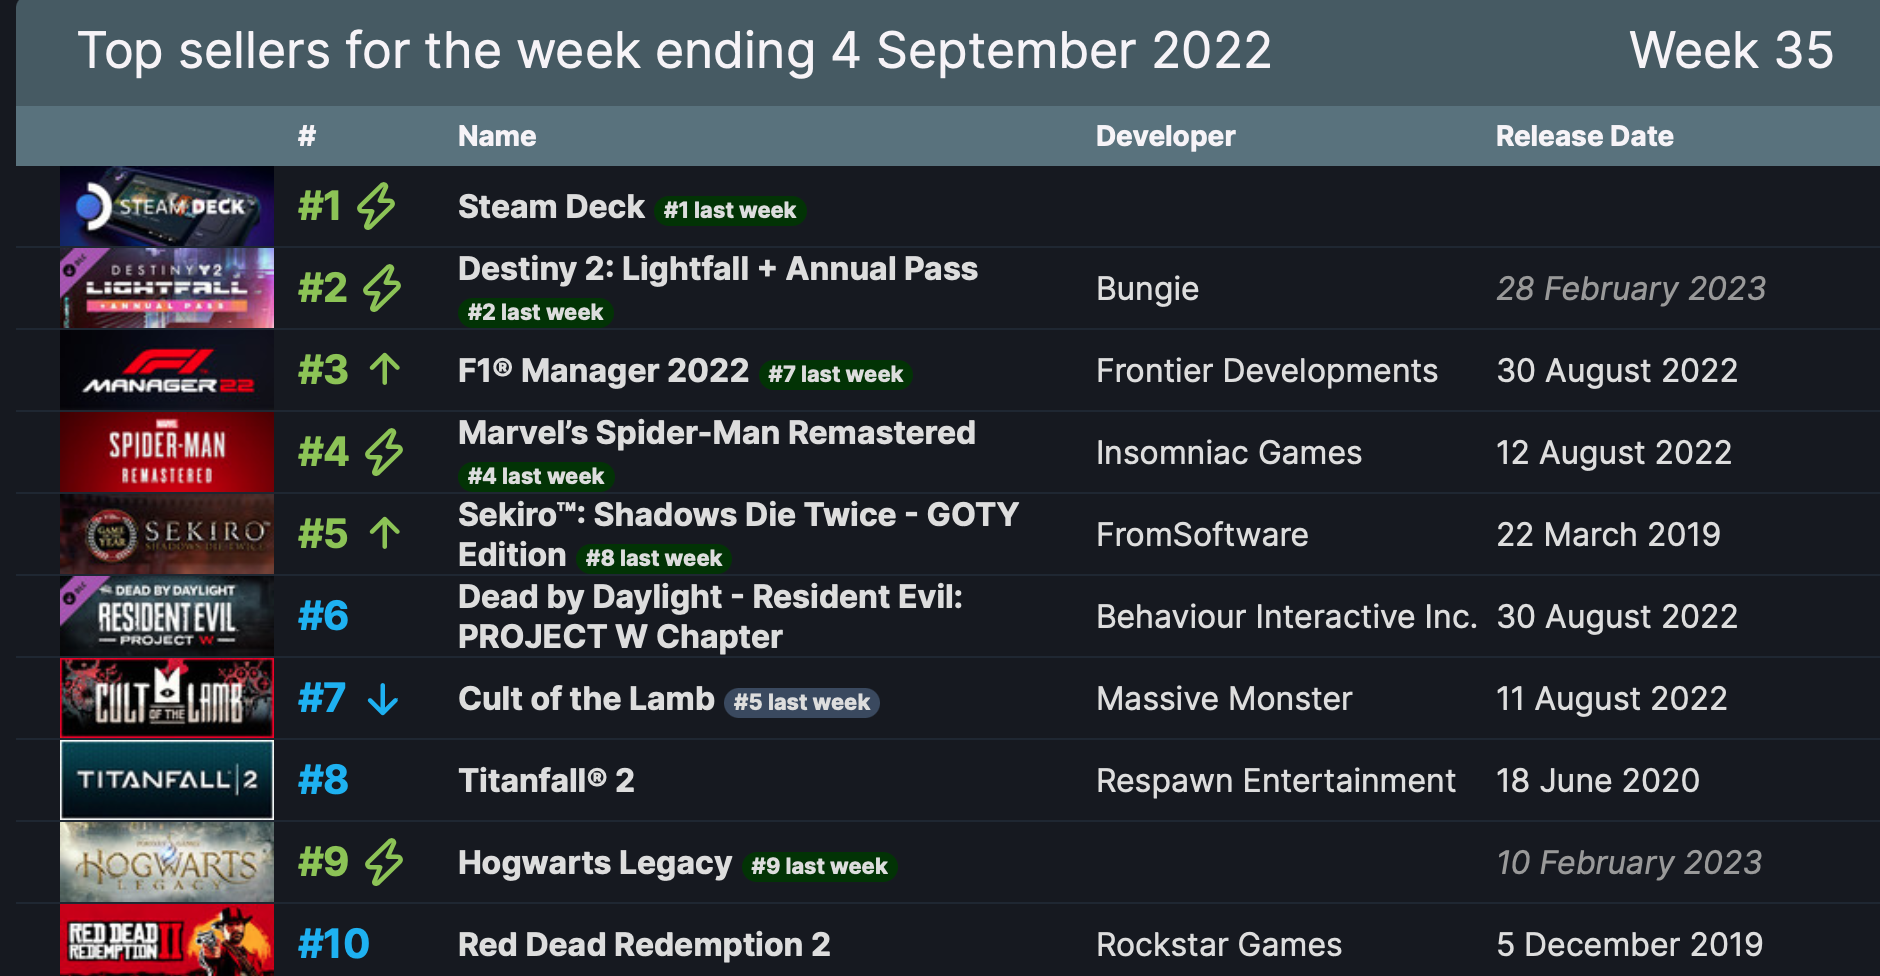Image resolution: width=1880 pixels, height=976 pixels.
Task: Open the Titanfall 2 game link
Action: [546, 780]
